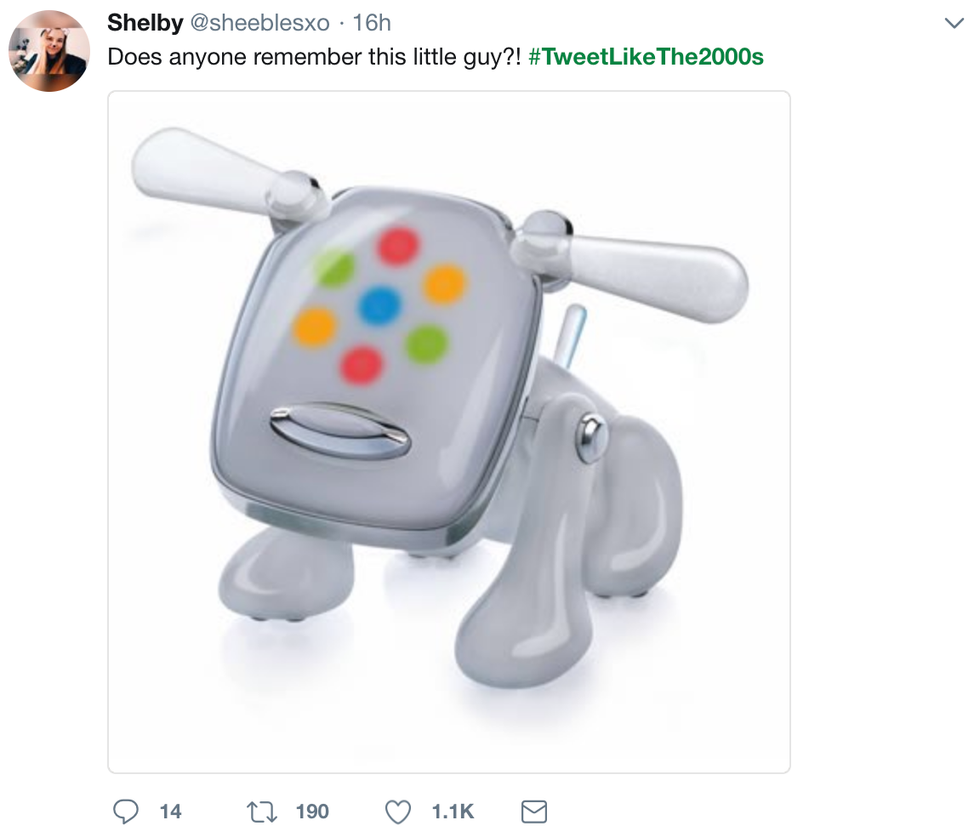Click the envelope direct message icon
Screen dimensions: 980x837
[x=535, y=811]
